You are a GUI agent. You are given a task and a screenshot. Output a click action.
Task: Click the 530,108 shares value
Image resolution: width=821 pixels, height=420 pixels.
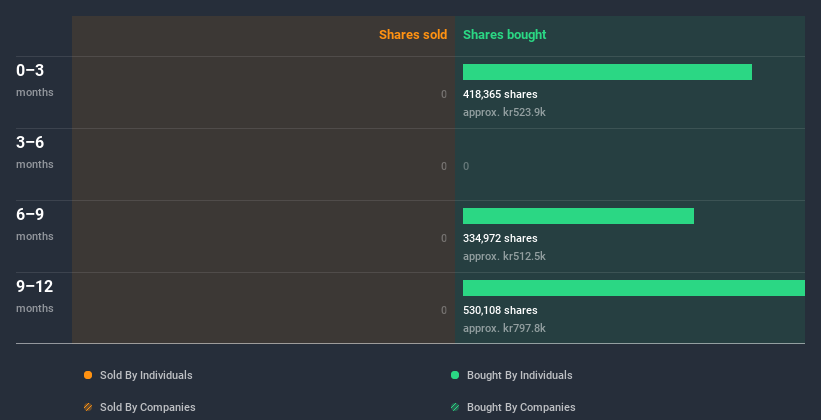500,310
